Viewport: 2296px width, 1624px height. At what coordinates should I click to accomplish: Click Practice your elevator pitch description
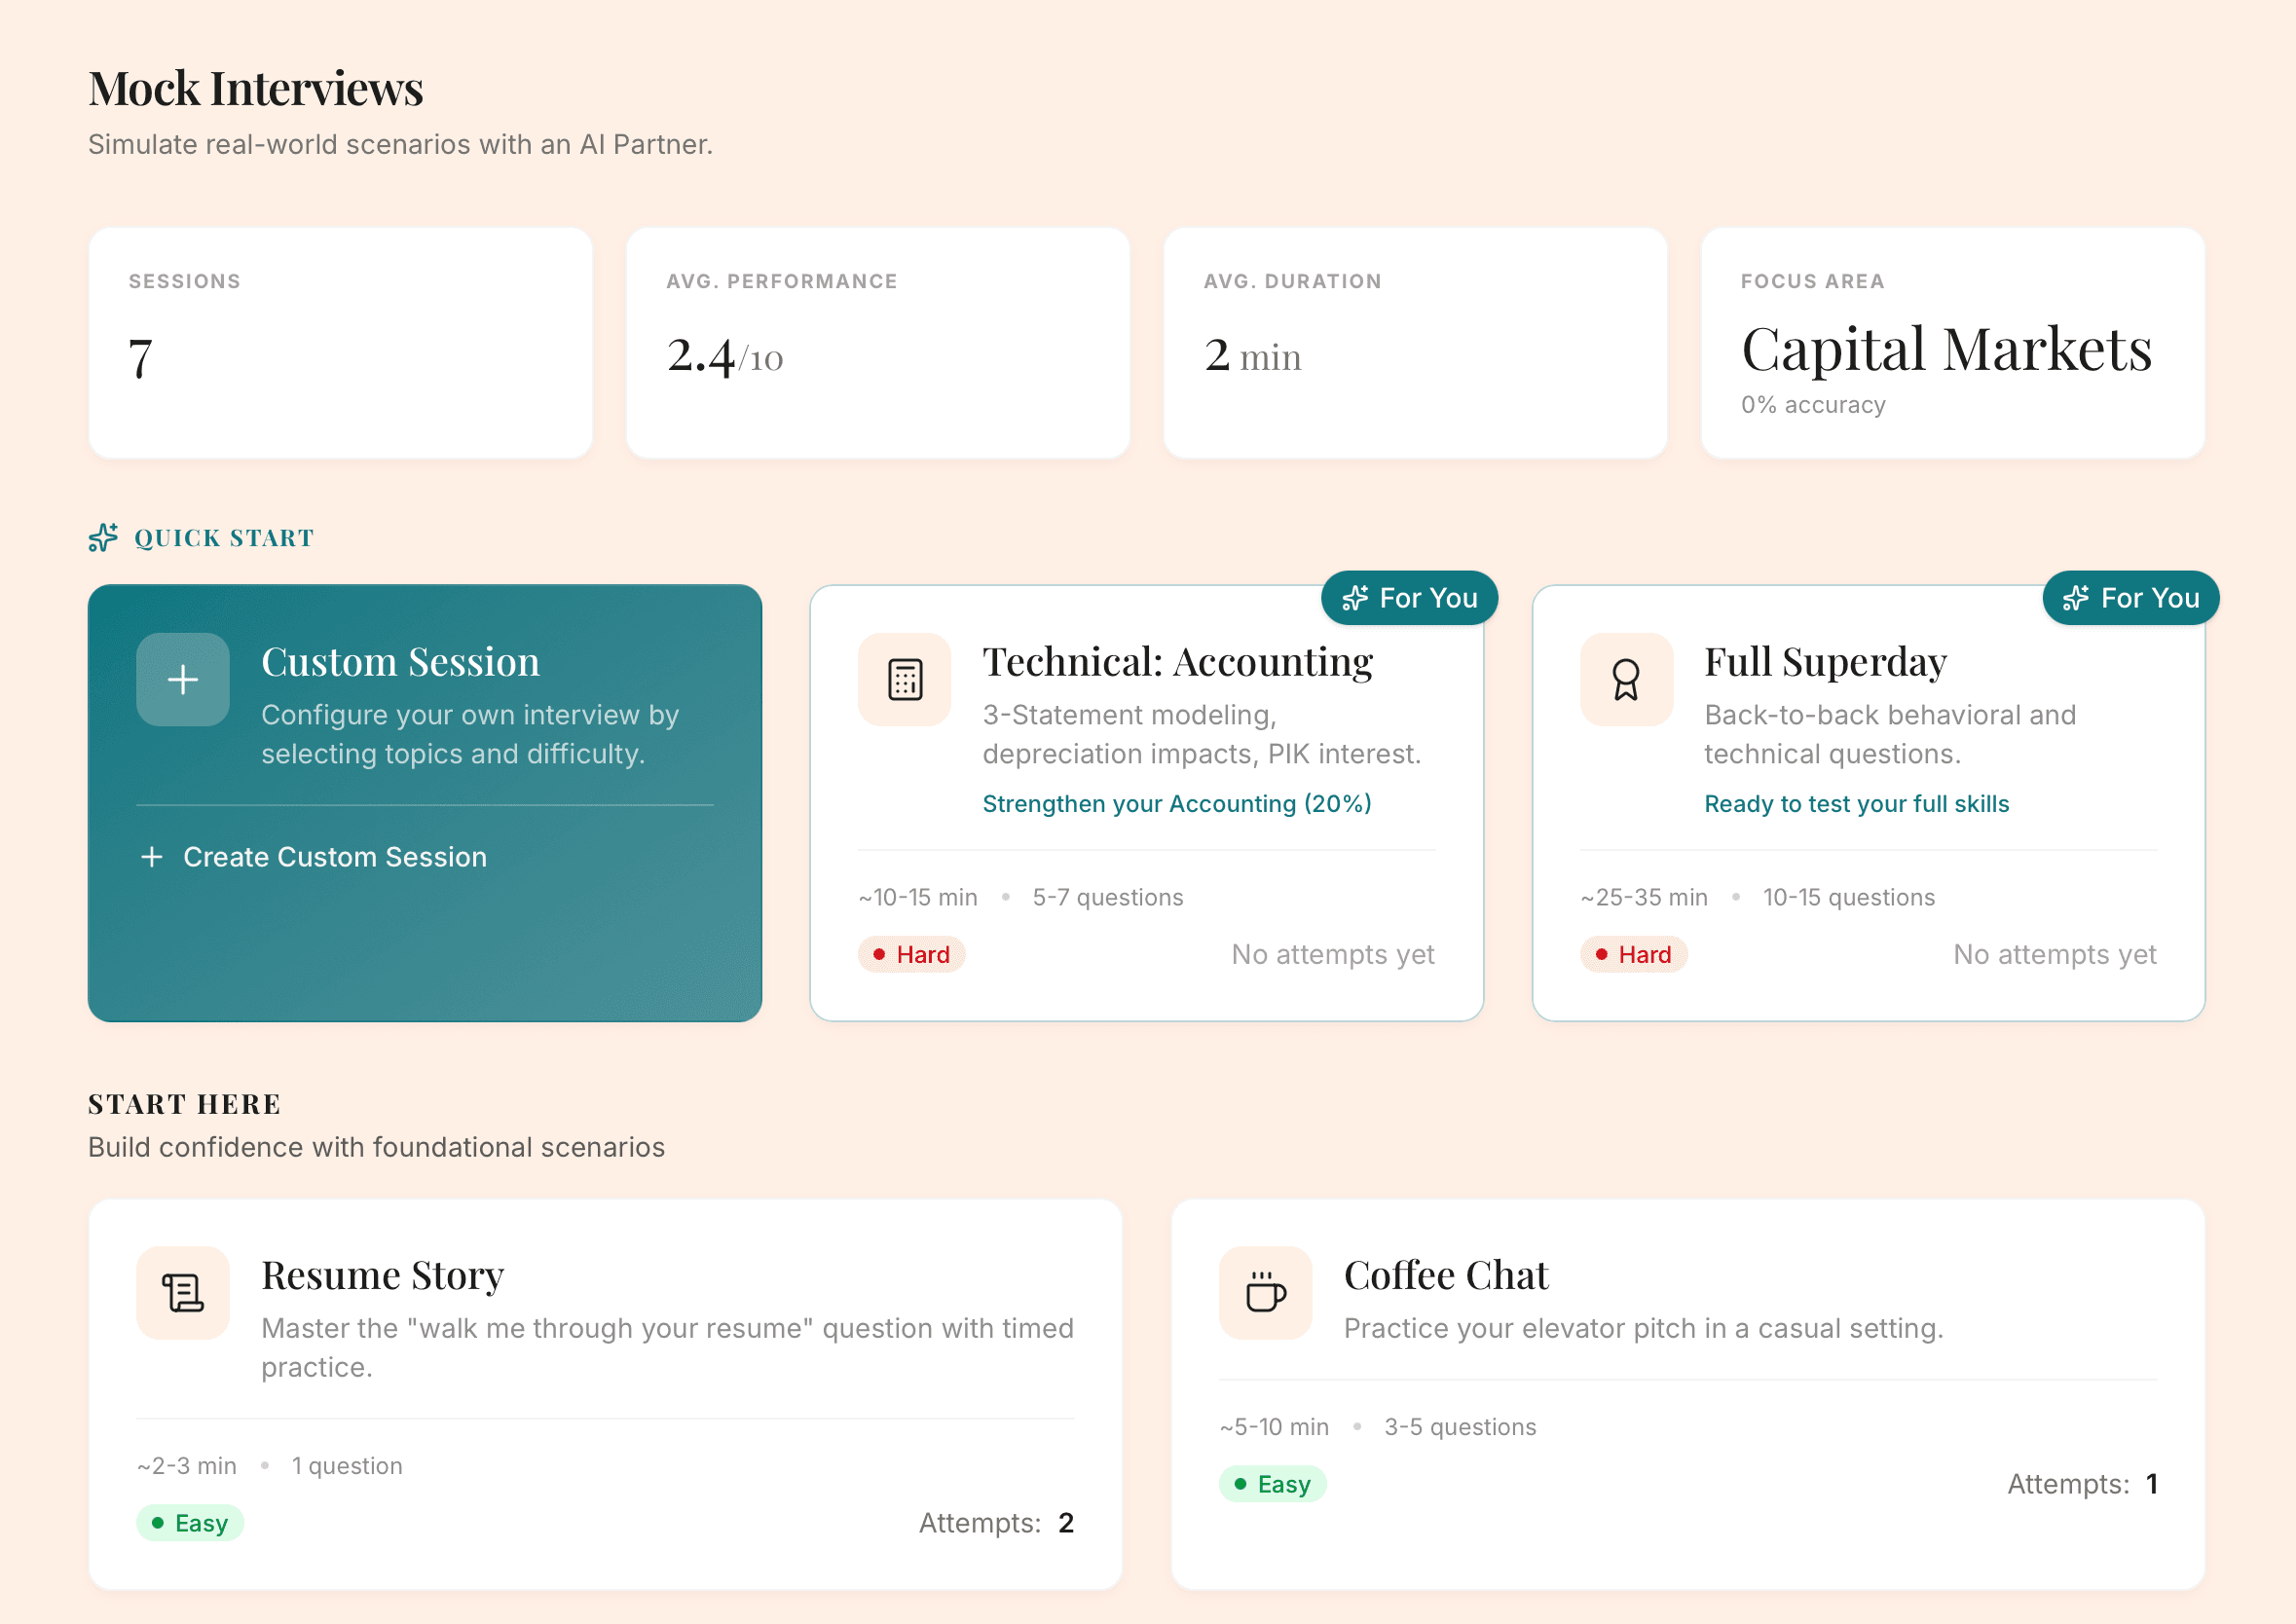(x=1644, y=1329)
